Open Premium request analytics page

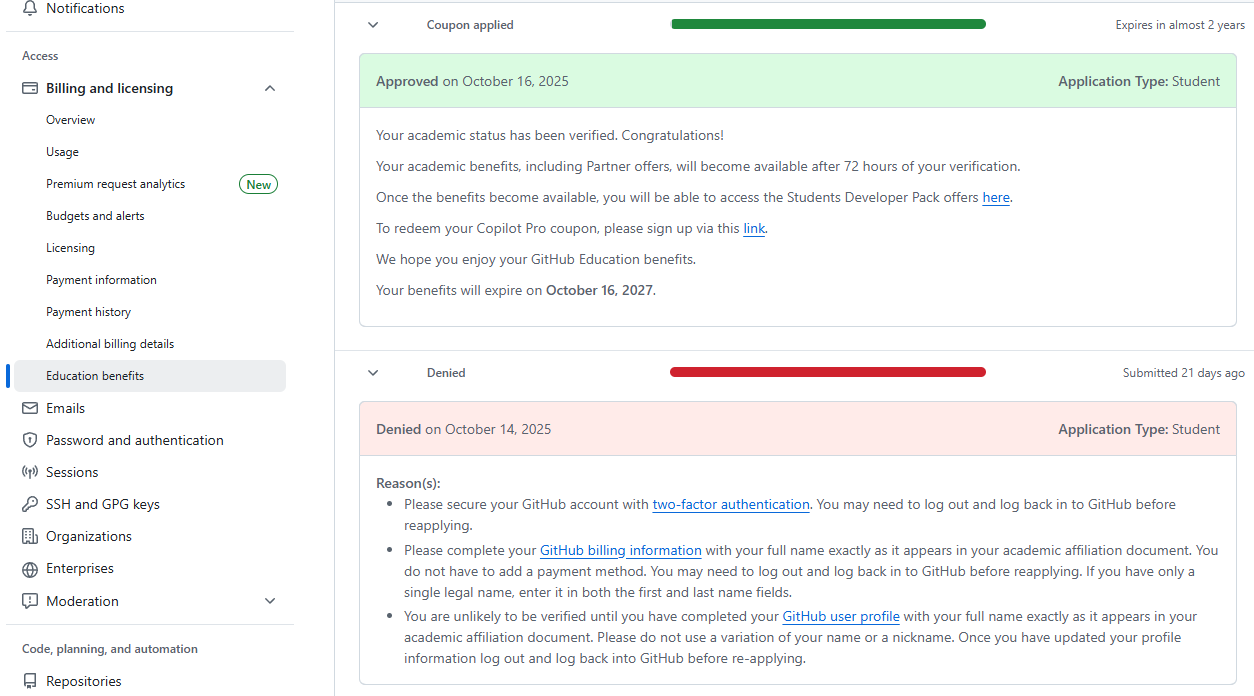[x=115, y=184]
